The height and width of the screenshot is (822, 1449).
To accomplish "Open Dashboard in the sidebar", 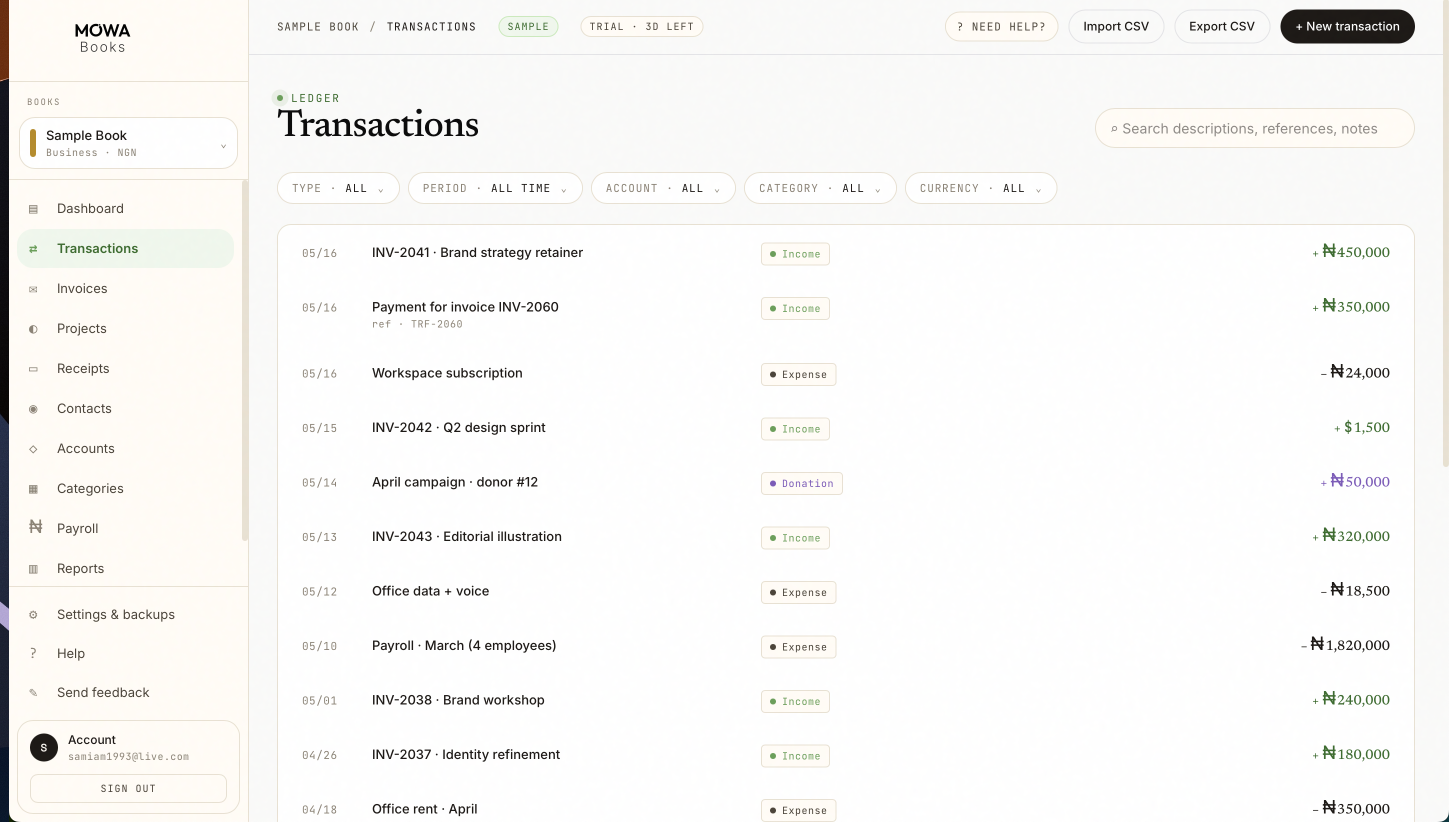I will coord(125,209).
